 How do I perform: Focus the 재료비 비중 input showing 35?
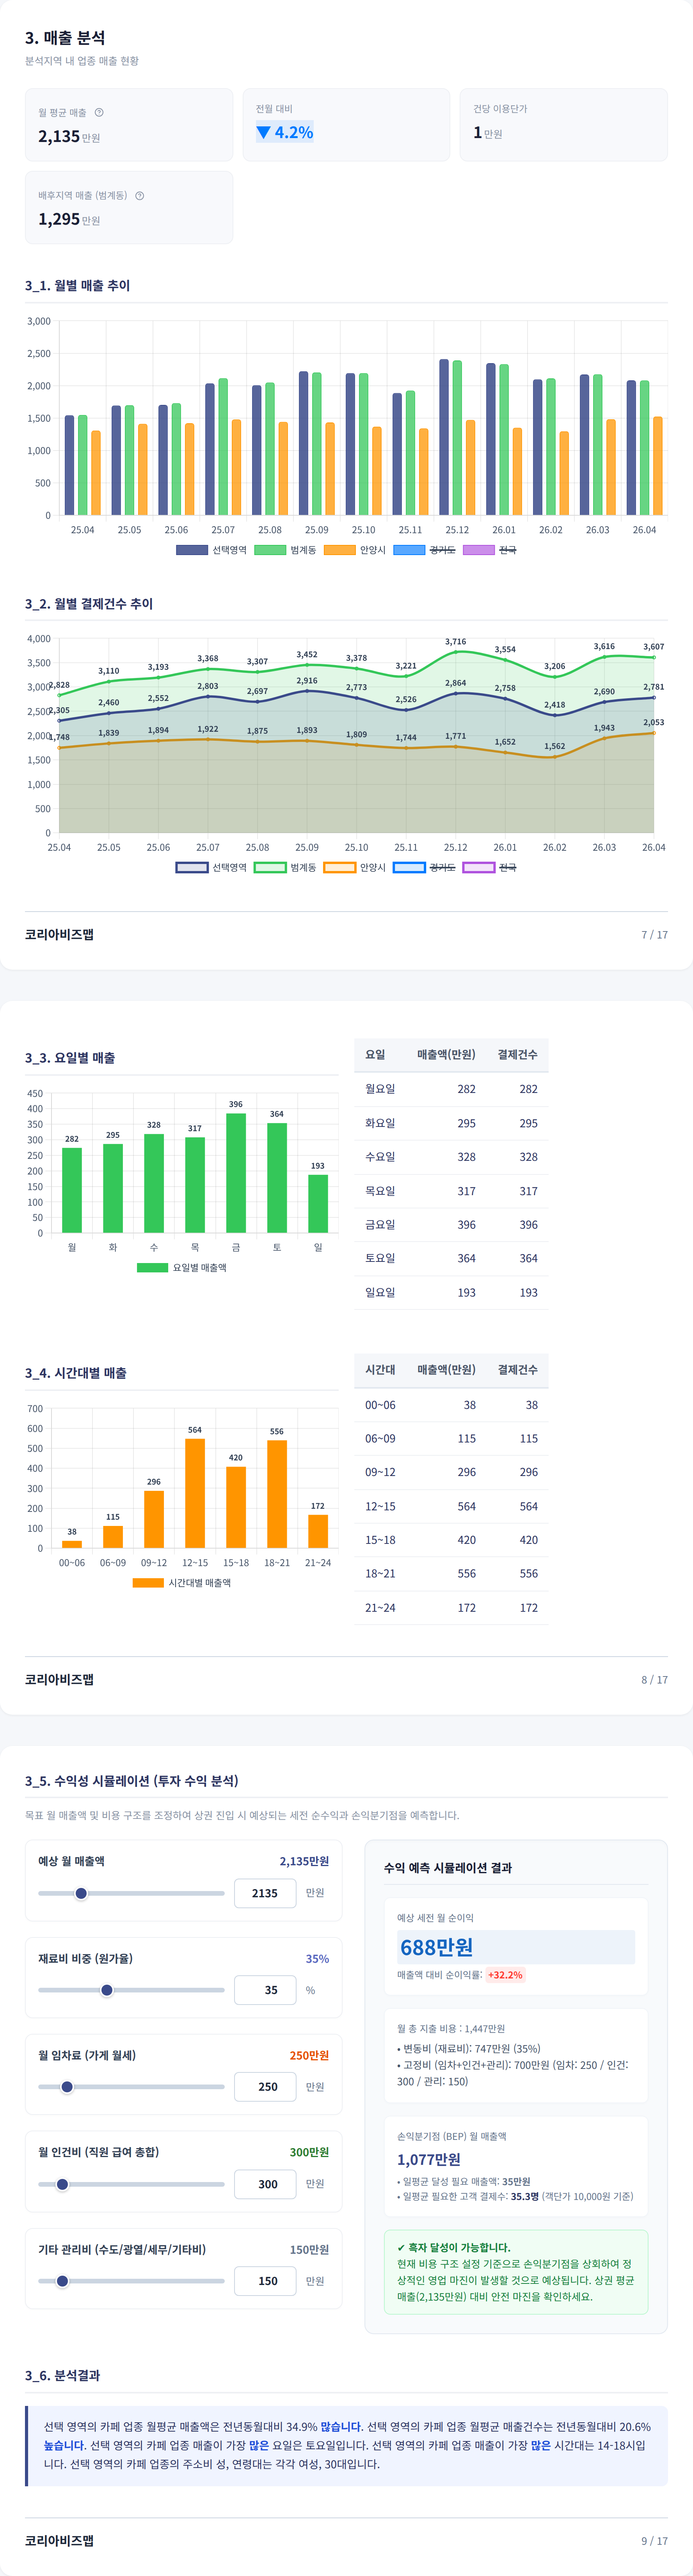(265, 1990)
